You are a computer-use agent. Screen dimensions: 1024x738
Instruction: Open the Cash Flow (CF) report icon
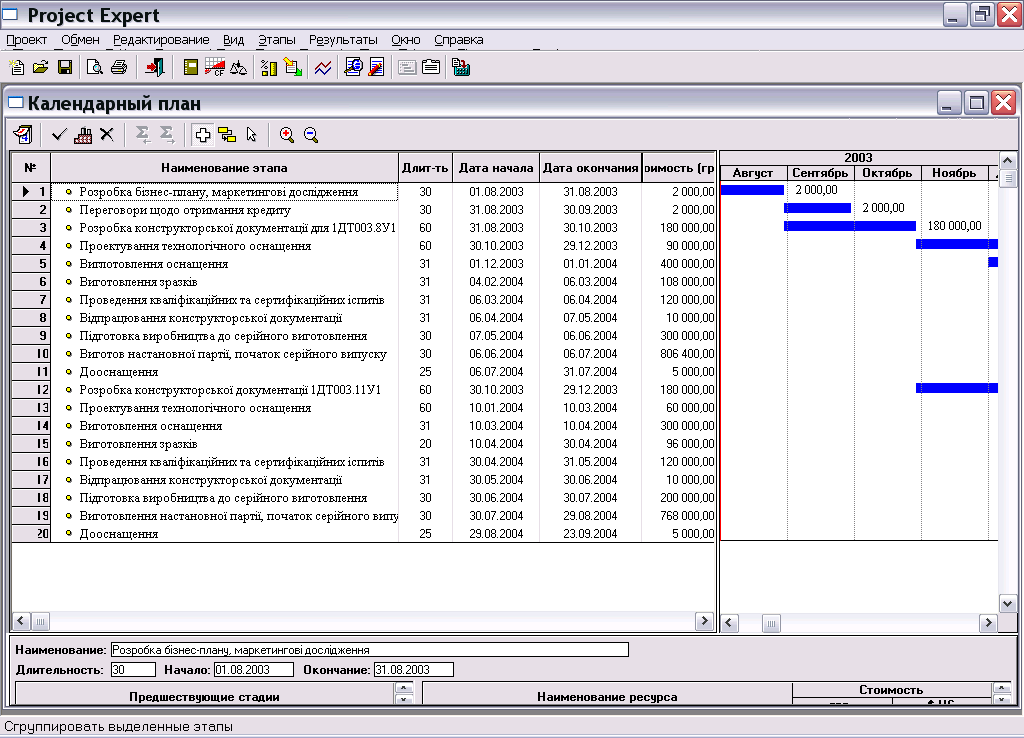(x=214, y=67)
